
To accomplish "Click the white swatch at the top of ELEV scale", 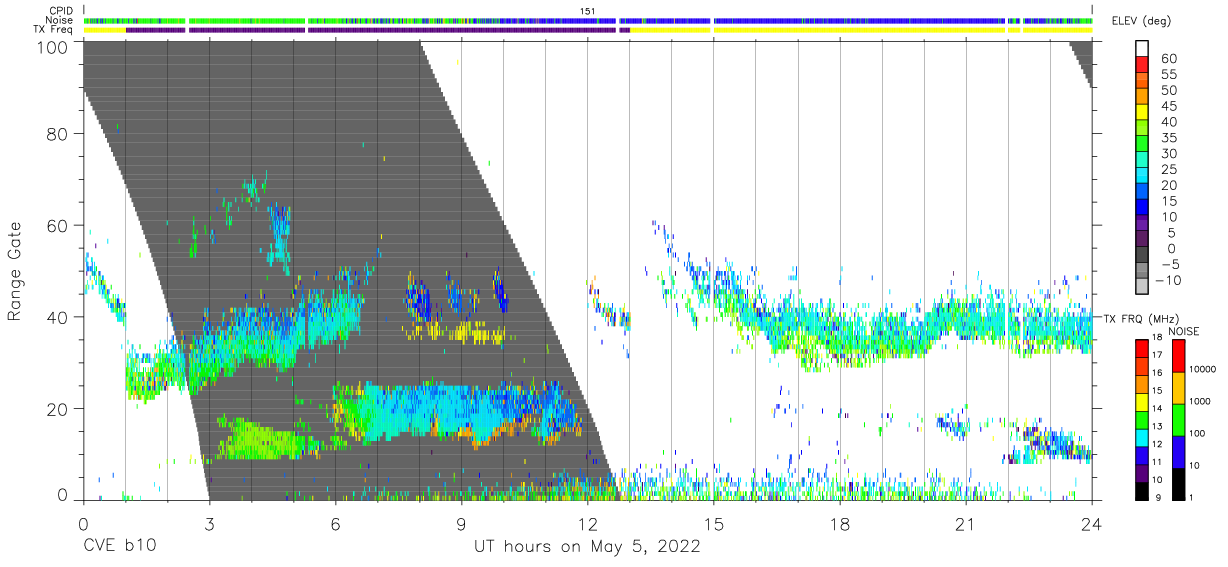I will [1143, 47].
